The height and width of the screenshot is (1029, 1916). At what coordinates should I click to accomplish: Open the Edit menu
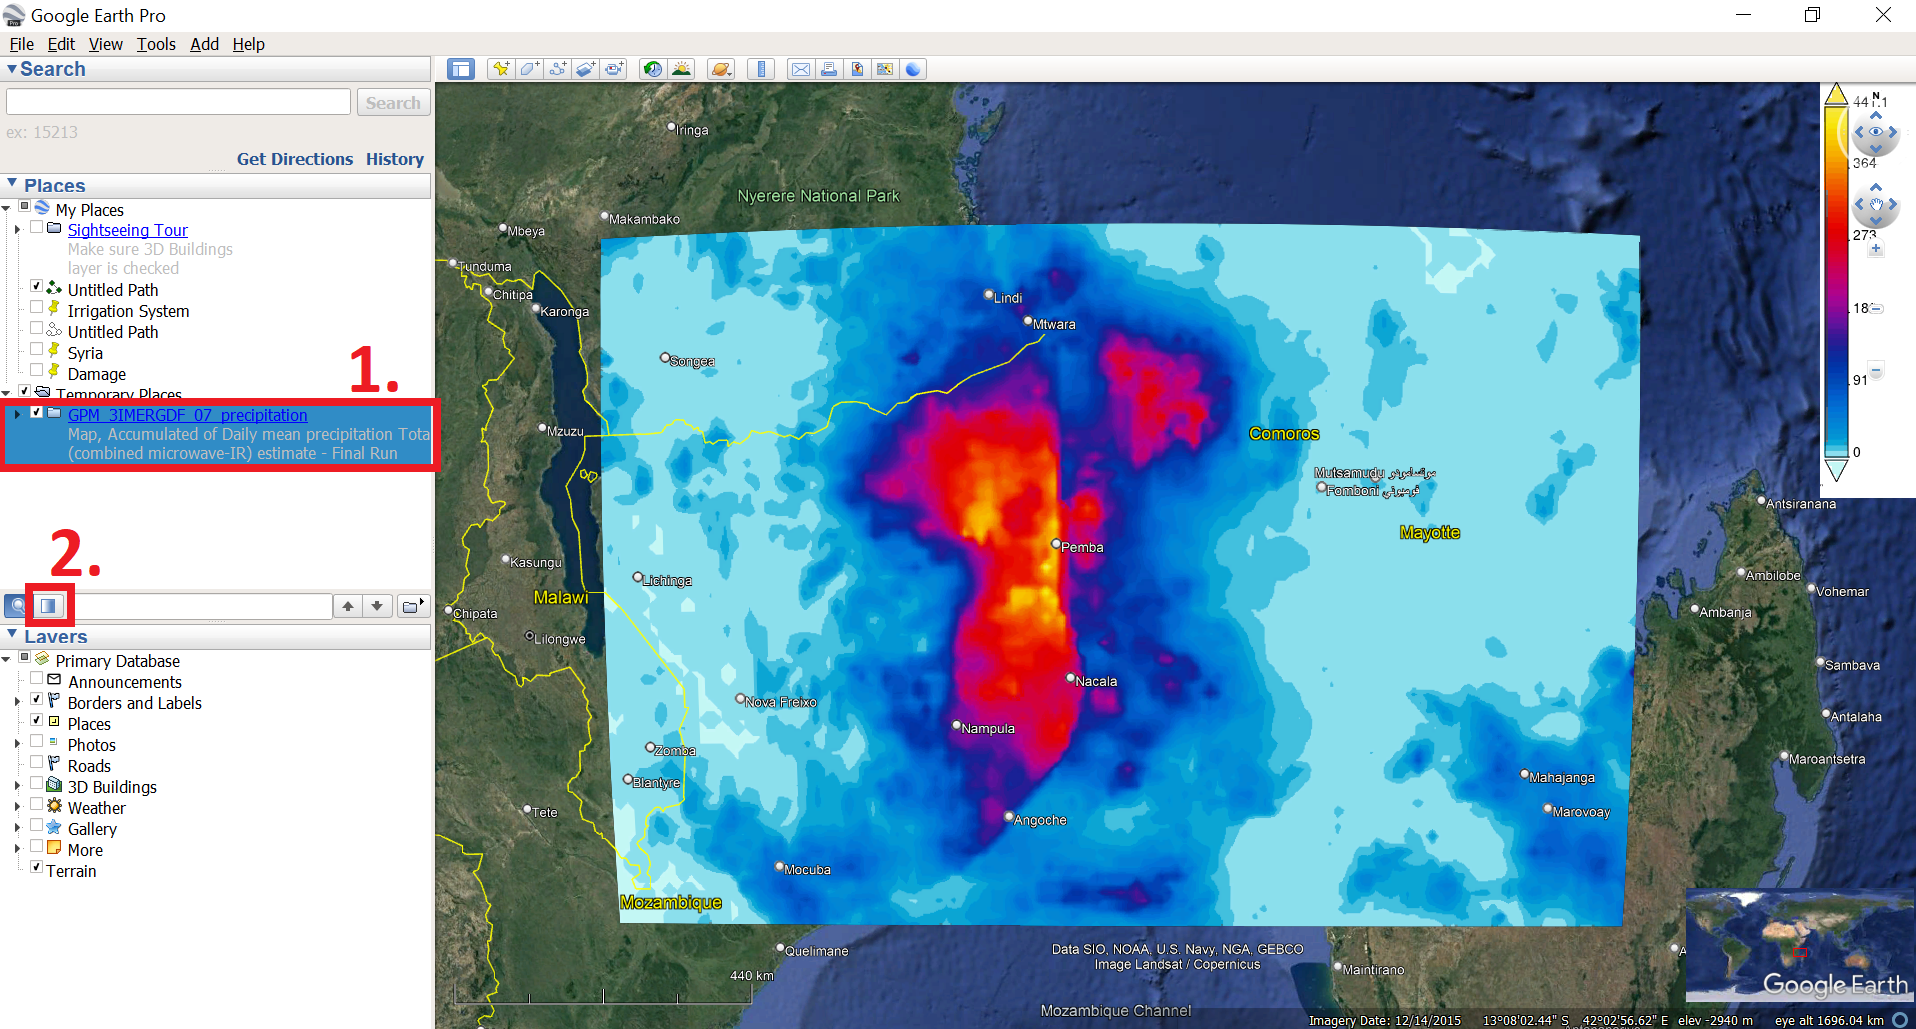[61, 44]
